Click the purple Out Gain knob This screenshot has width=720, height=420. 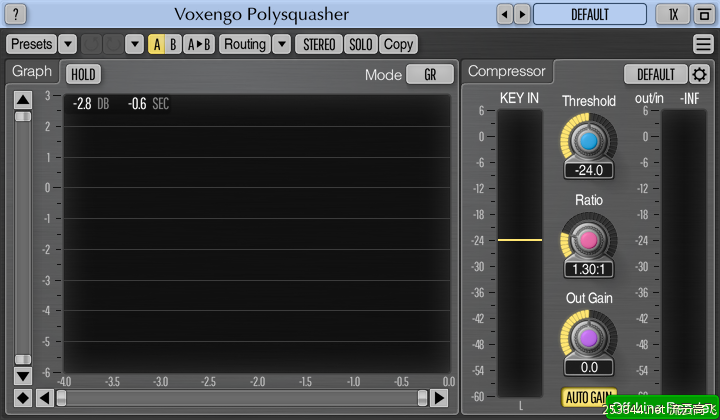[589, 338]
